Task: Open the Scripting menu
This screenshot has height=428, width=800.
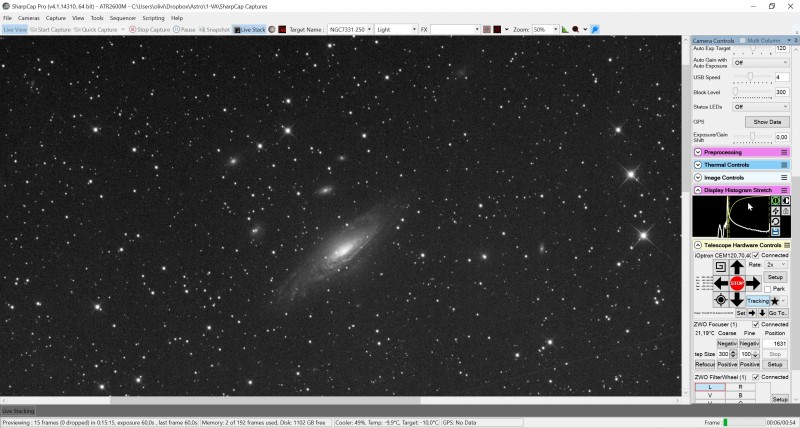Action: (153, 18)
